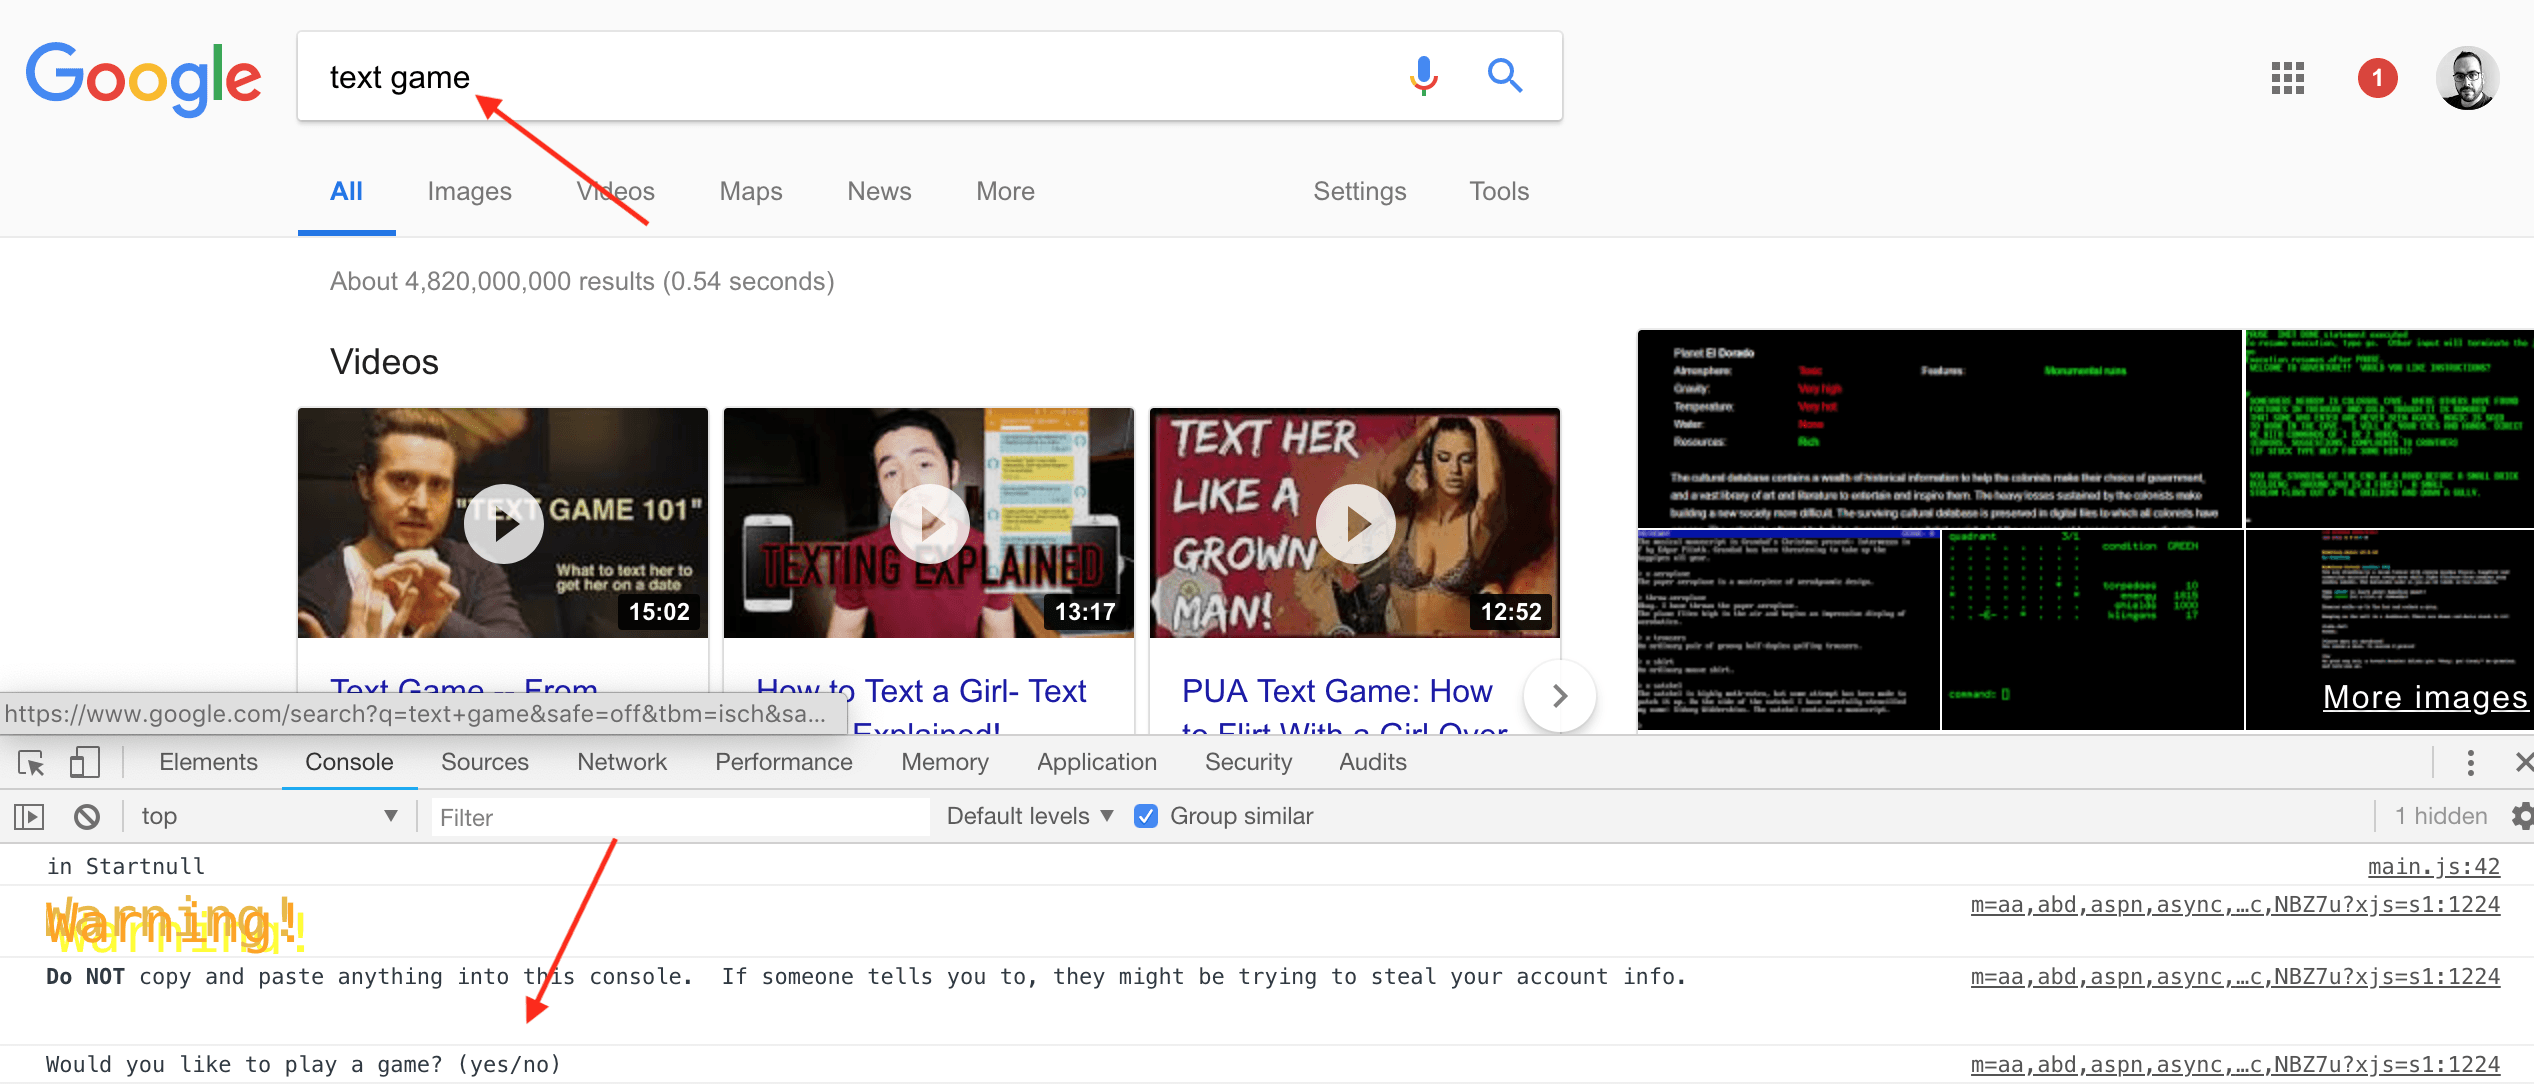Click the More images link

[x=2425, y=697]
